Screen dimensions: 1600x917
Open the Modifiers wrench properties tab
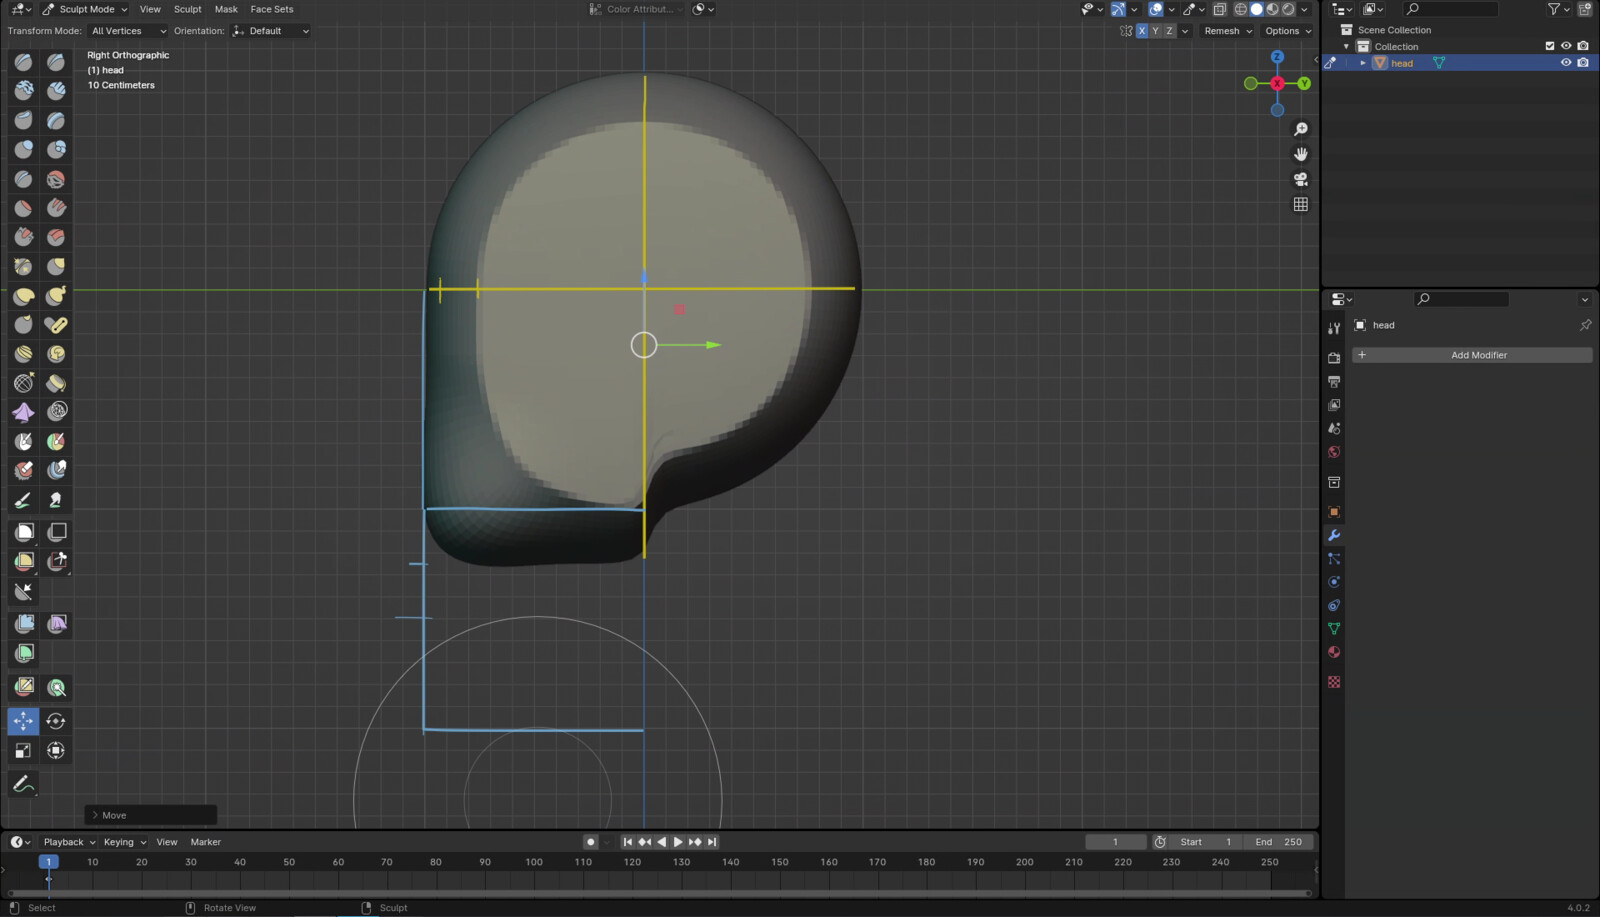(x=1334, y=535)
